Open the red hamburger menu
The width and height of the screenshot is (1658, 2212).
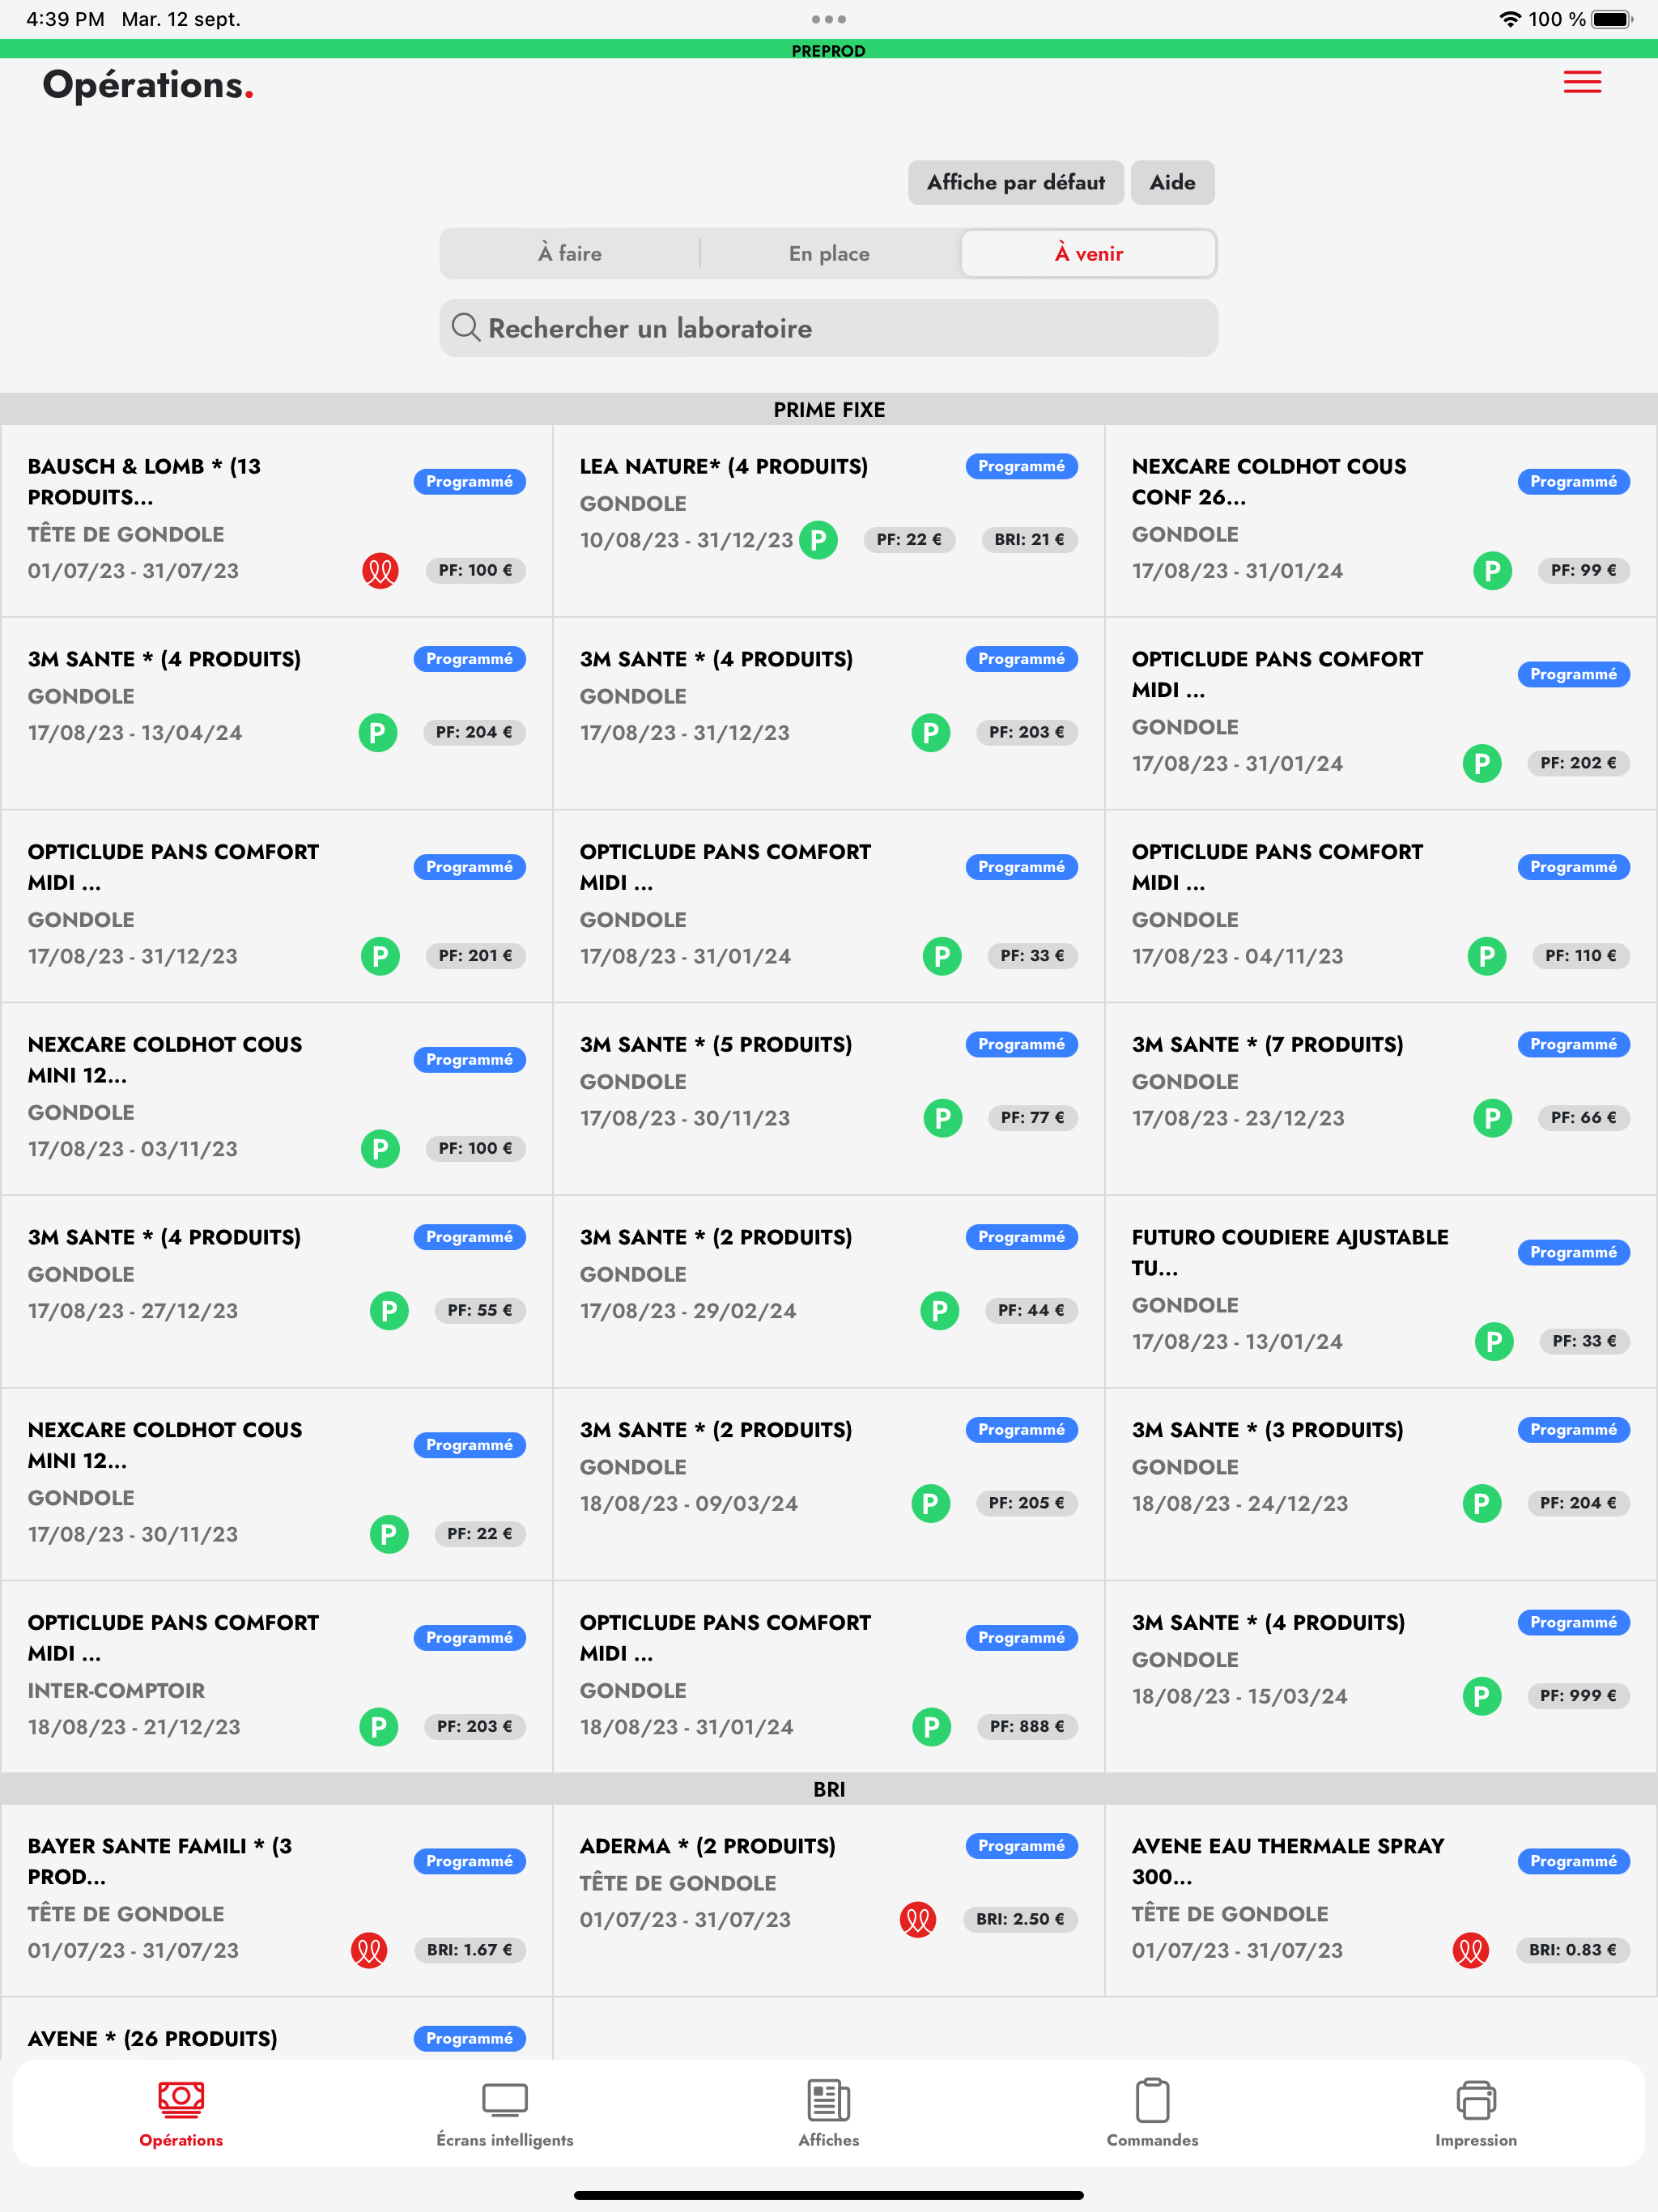coord(1582,82)
